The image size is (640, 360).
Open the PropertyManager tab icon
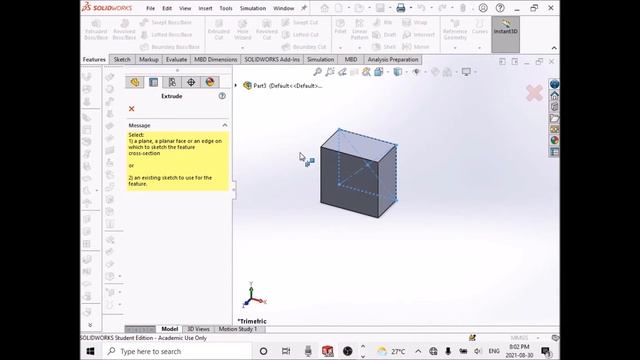click(x=153, y=82)
